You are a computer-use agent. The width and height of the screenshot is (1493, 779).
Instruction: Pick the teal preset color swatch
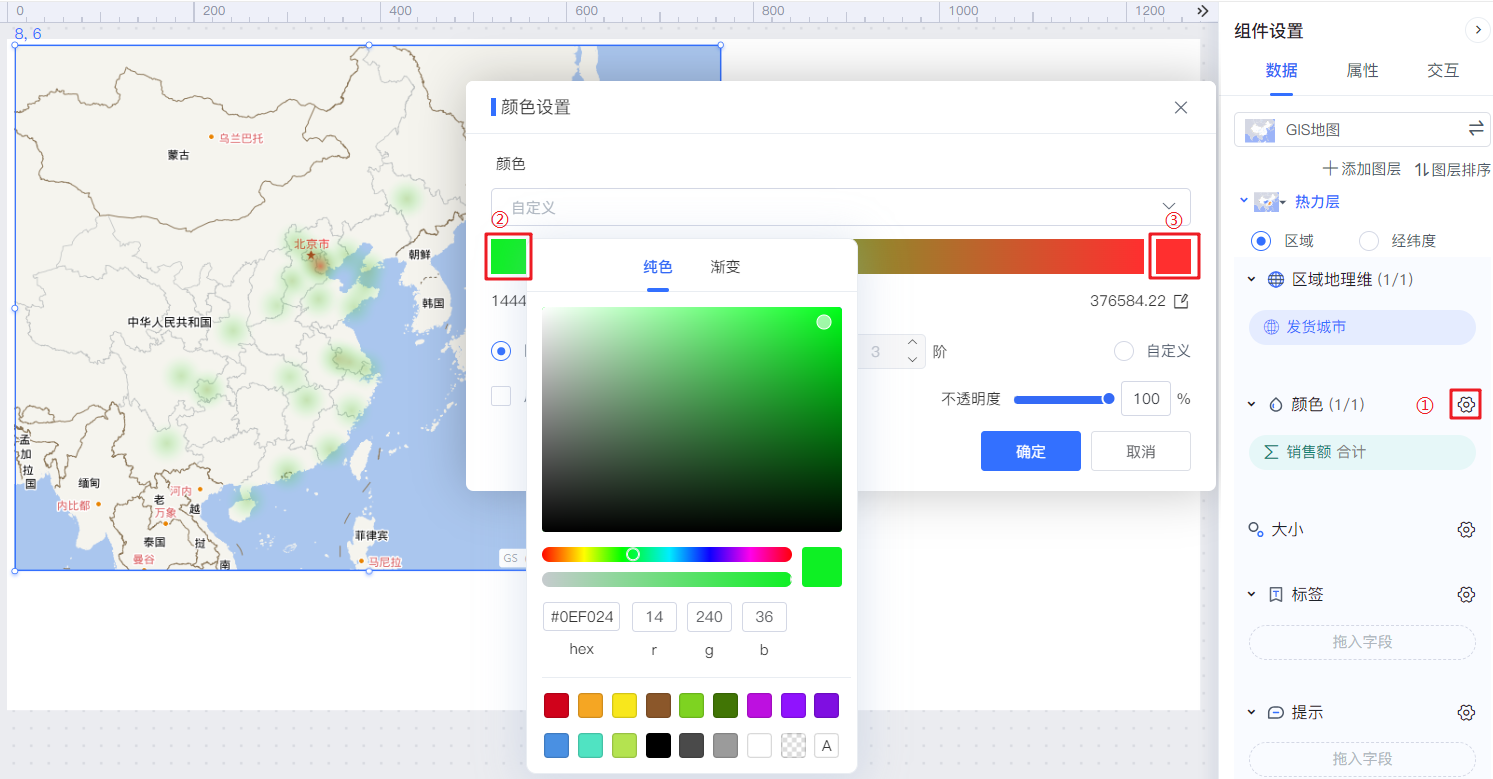tap(590, 745)
